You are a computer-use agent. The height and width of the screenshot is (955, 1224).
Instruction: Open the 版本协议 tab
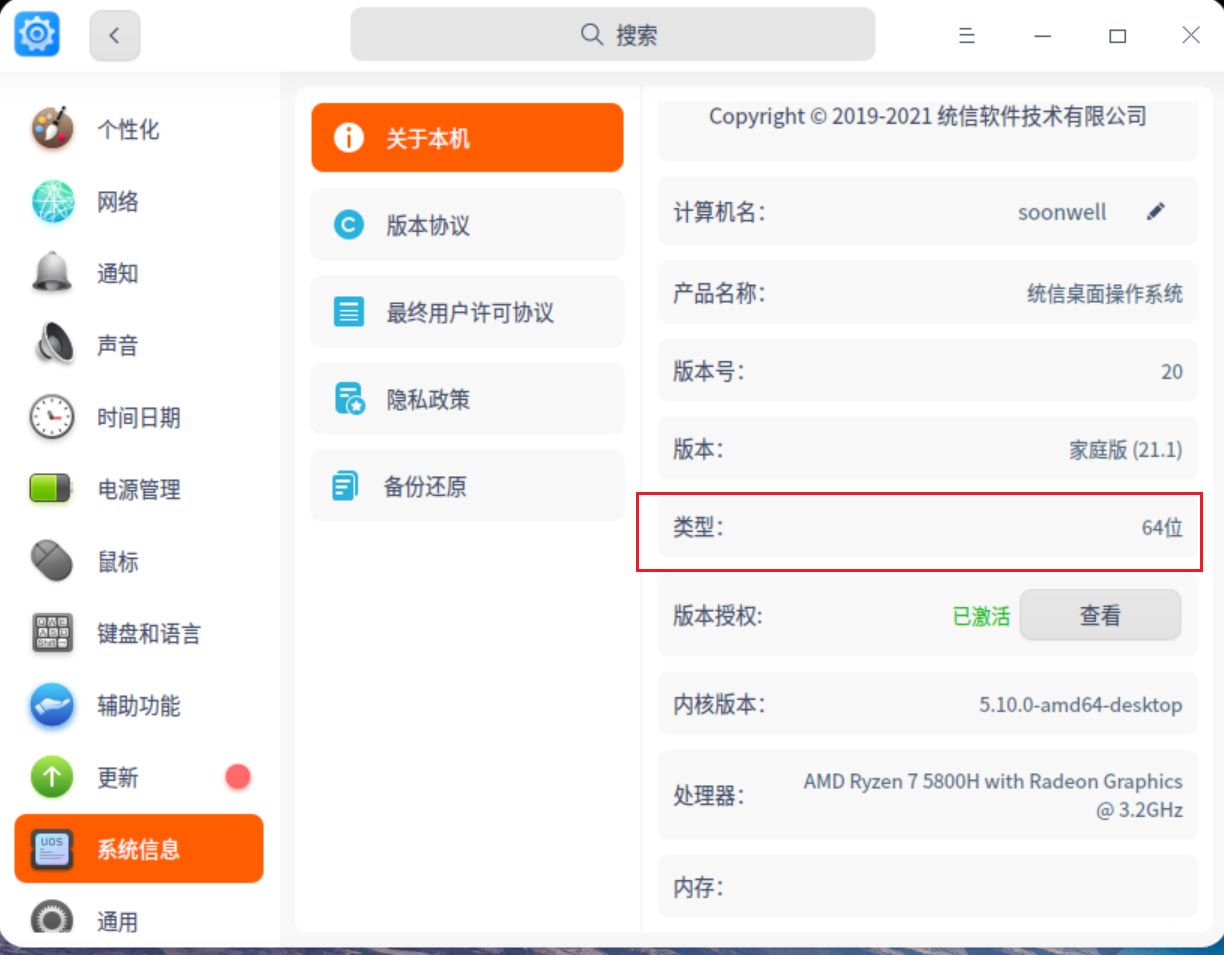pos(467,225)
